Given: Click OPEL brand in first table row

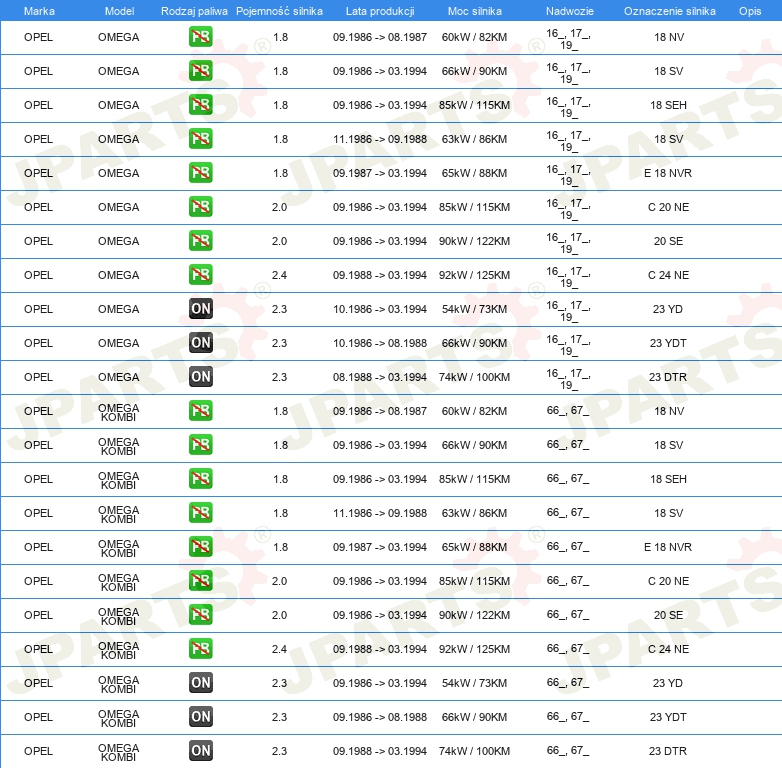Looking at the screenshot, I should pos(38,37).
